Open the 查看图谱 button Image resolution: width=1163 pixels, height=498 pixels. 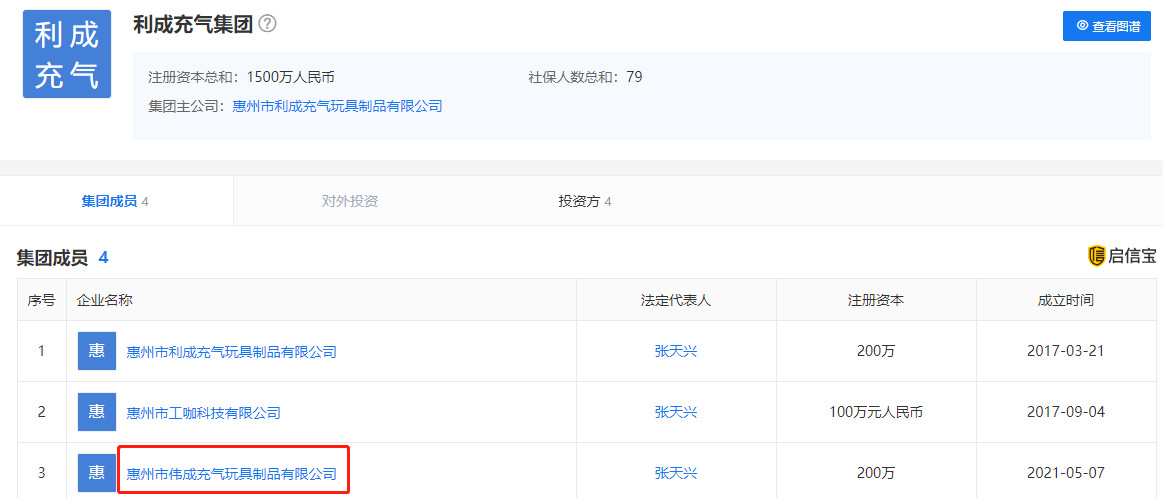tap(1107, 26)
